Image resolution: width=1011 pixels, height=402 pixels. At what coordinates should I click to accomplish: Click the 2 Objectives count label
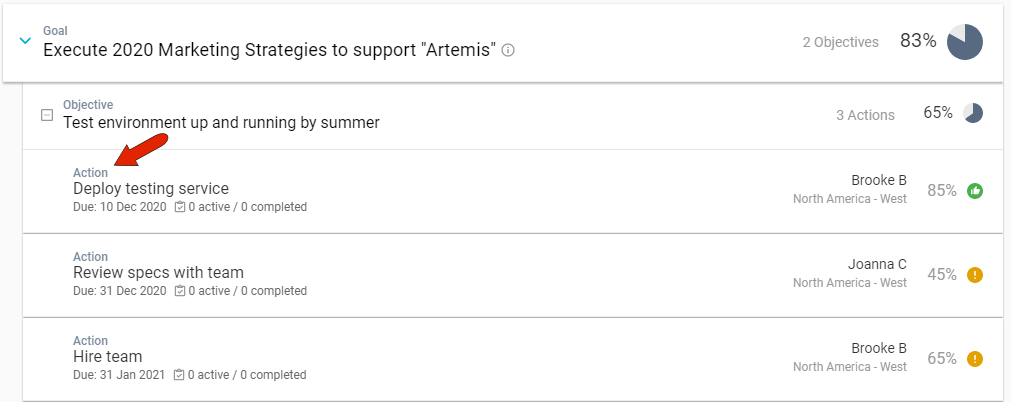(840, 42)
